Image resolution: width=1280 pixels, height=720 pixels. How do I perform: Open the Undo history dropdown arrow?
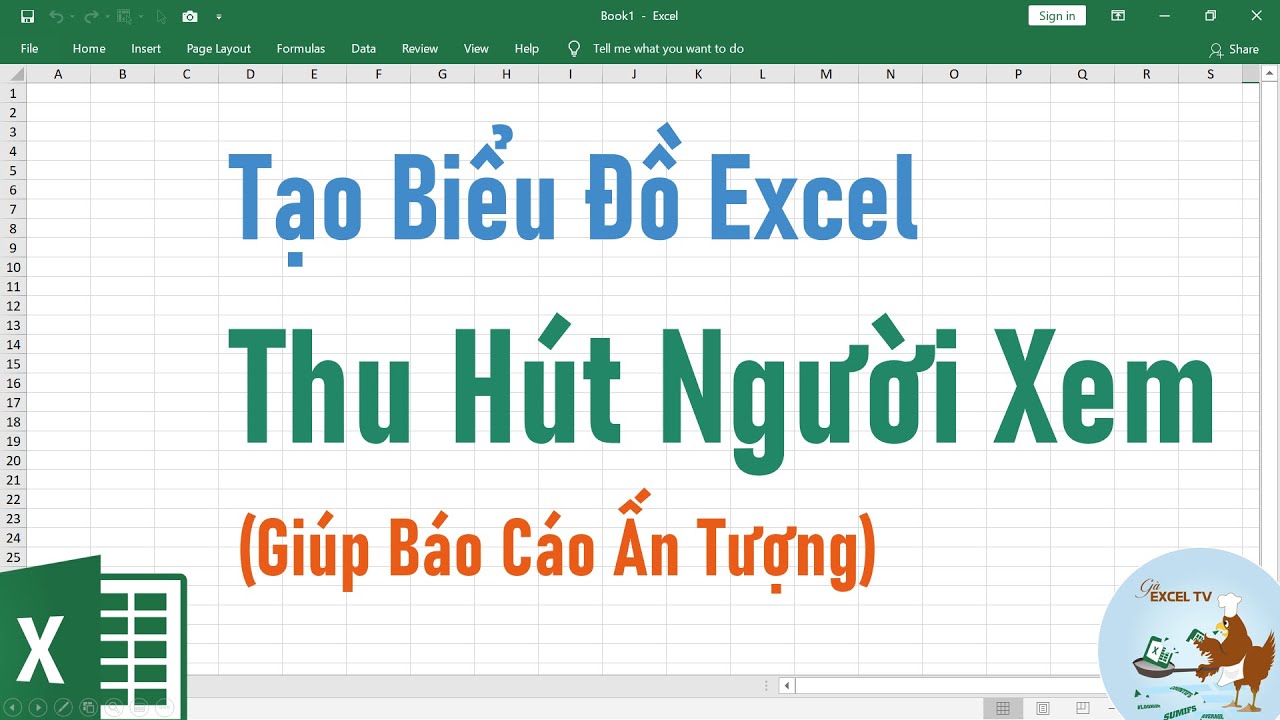click(x=72, y=16)
